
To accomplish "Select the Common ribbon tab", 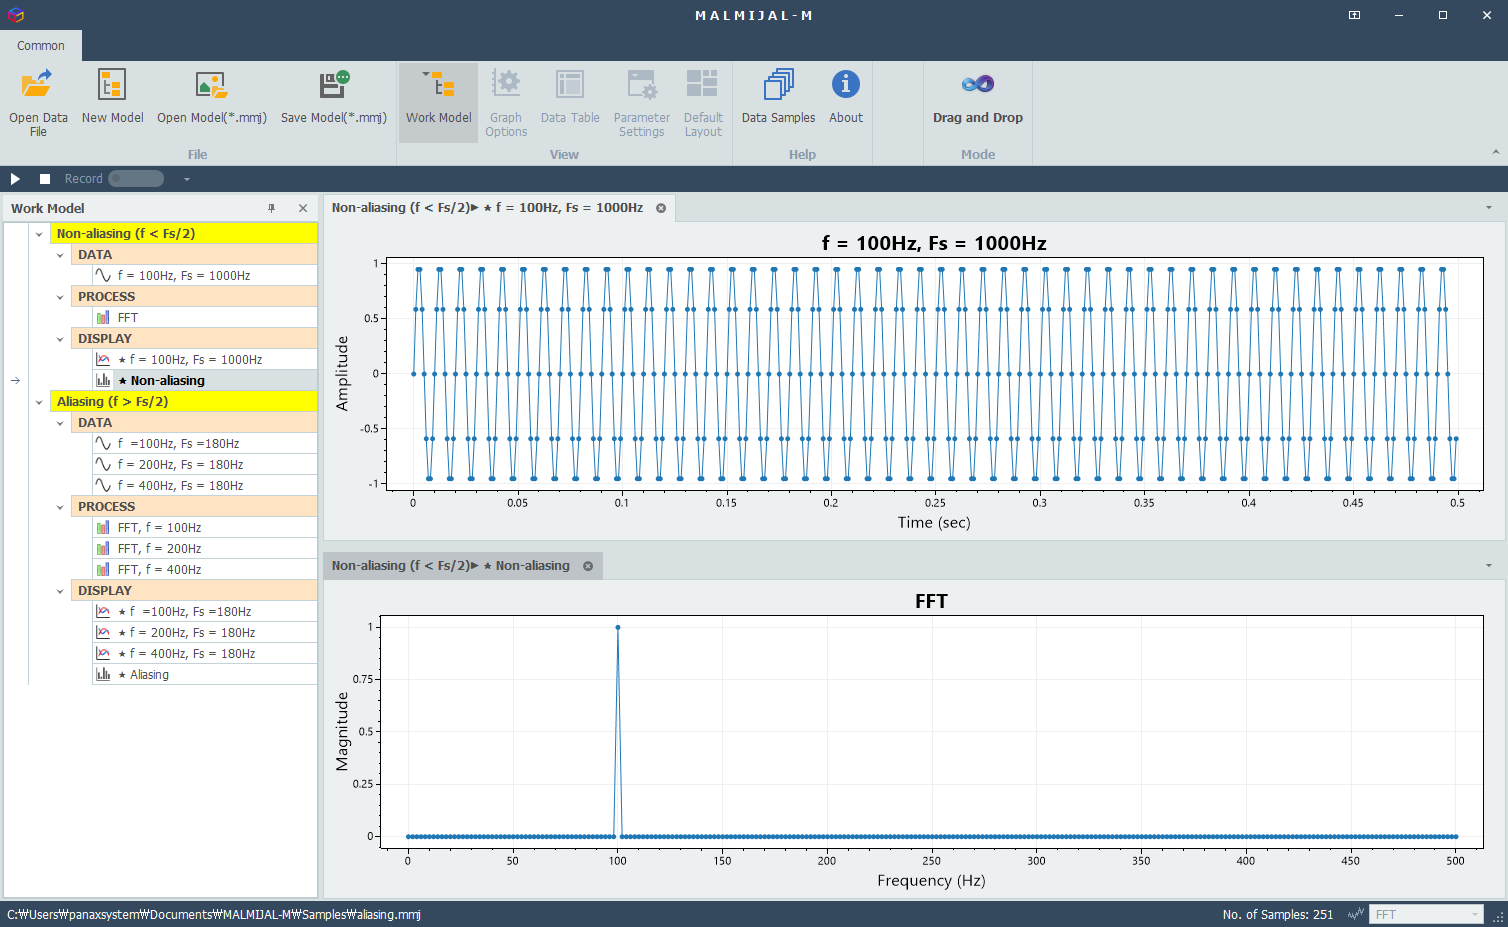I will (x=41, y=45).
